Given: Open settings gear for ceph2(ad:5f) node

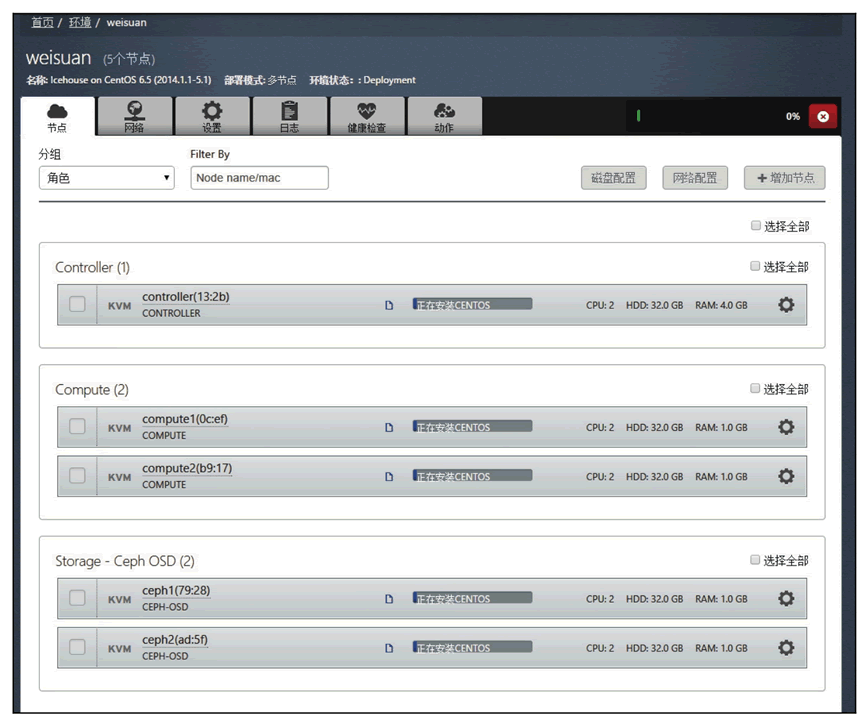Looking at the screenshot, I should [x=787, y=647].
